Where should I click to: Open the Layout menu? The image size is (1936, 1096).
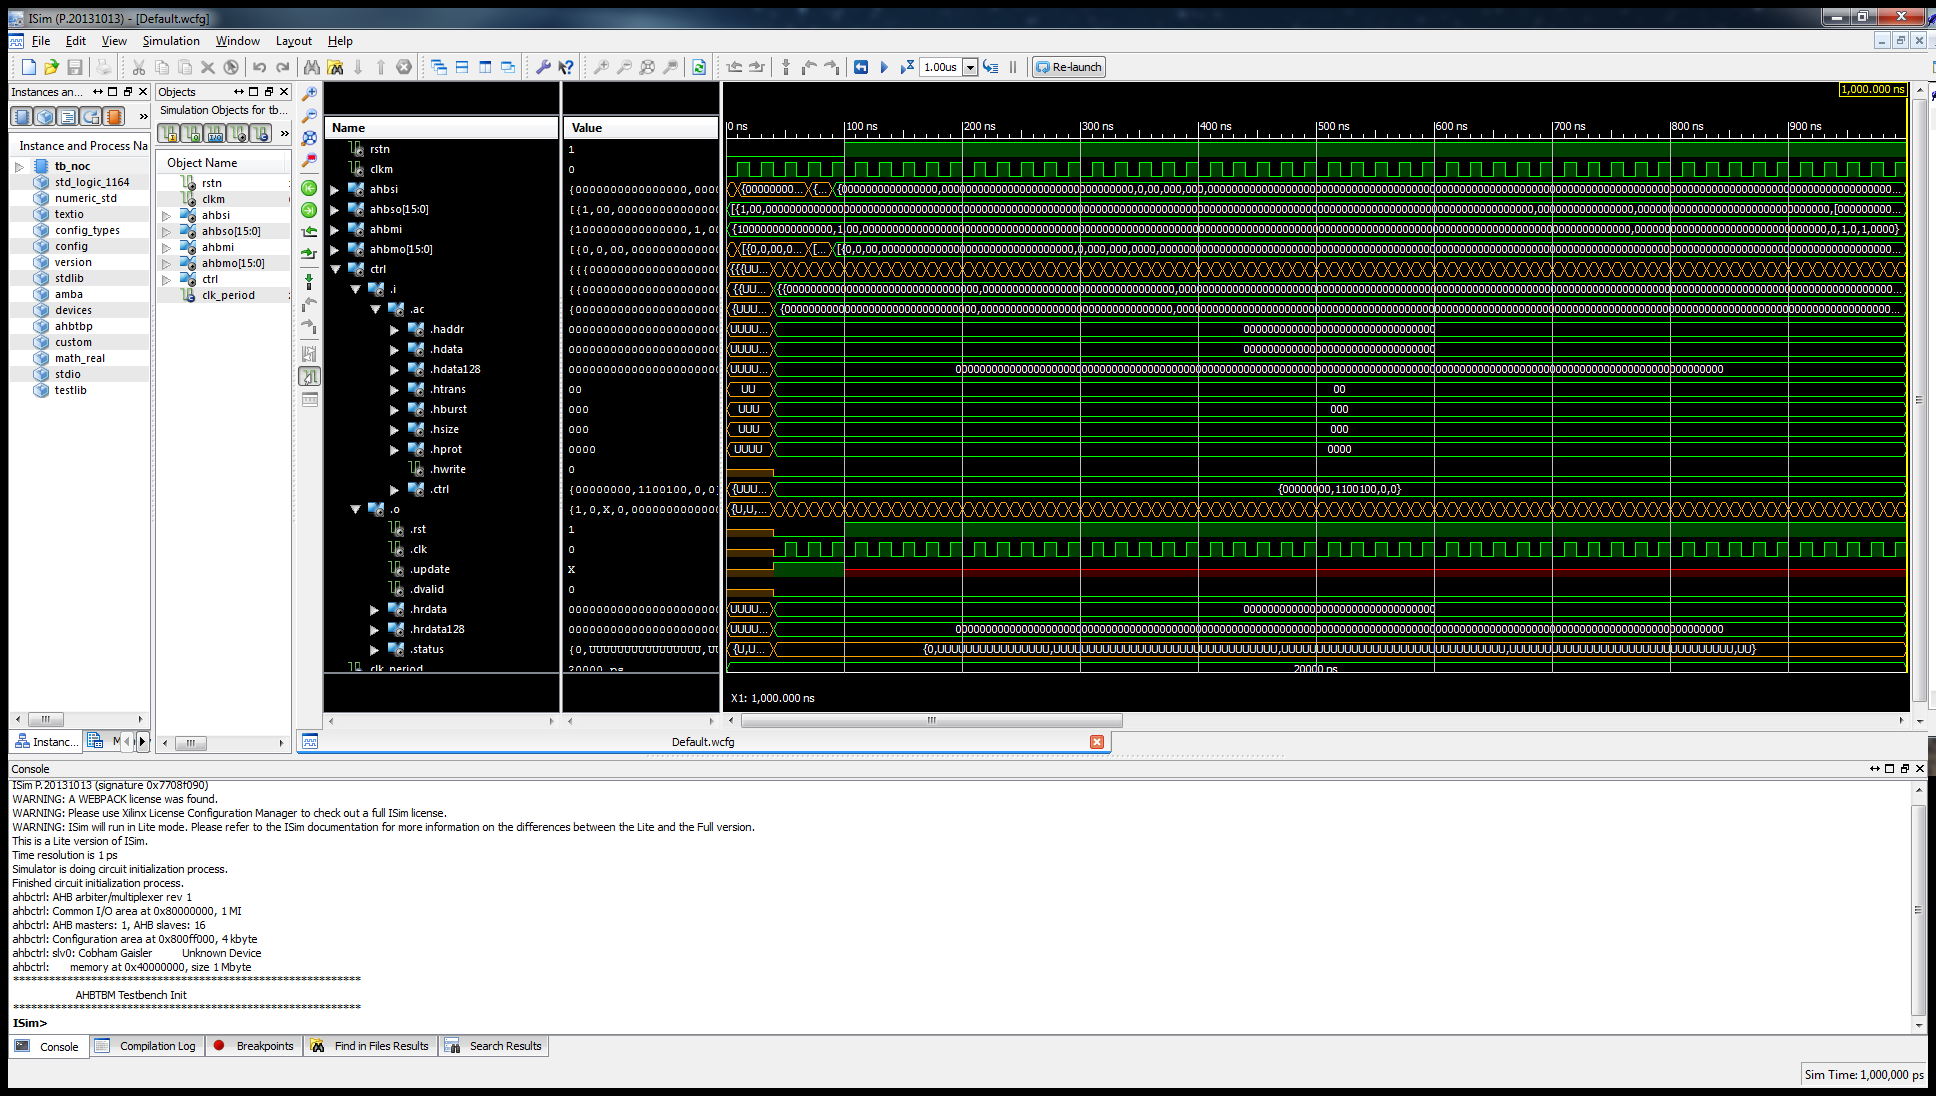[x=294, y=41]
